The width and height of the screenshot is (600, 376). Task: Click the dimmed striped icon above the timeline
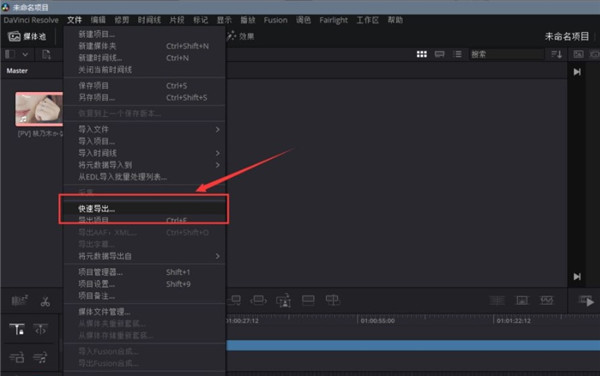pyautogui.click(x=497, y=301)
